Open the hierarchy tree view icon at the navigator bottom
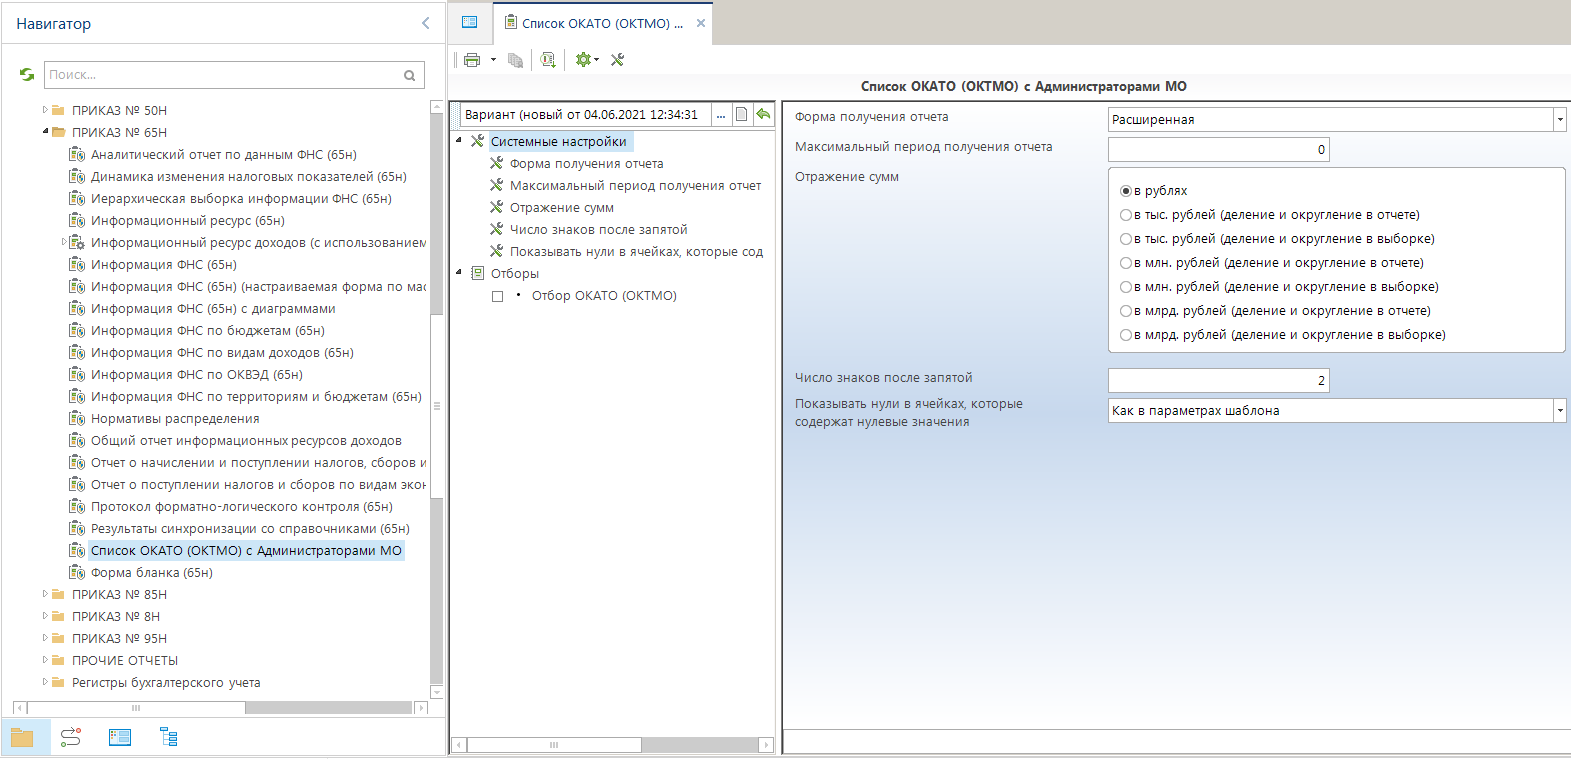 point(169,738)
